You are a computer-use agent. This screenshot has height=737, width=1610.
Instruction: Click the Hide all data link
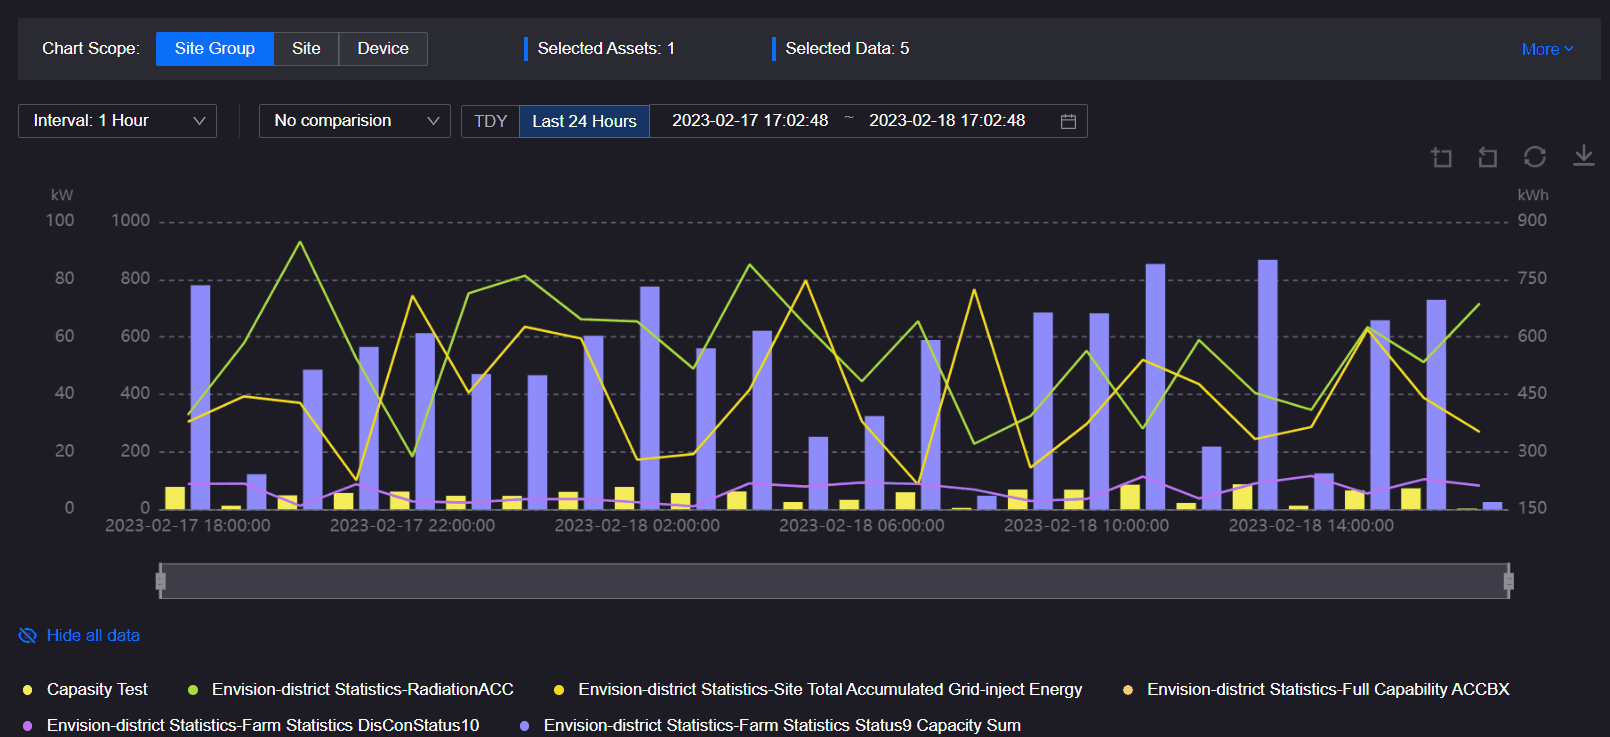click(93, 636)
